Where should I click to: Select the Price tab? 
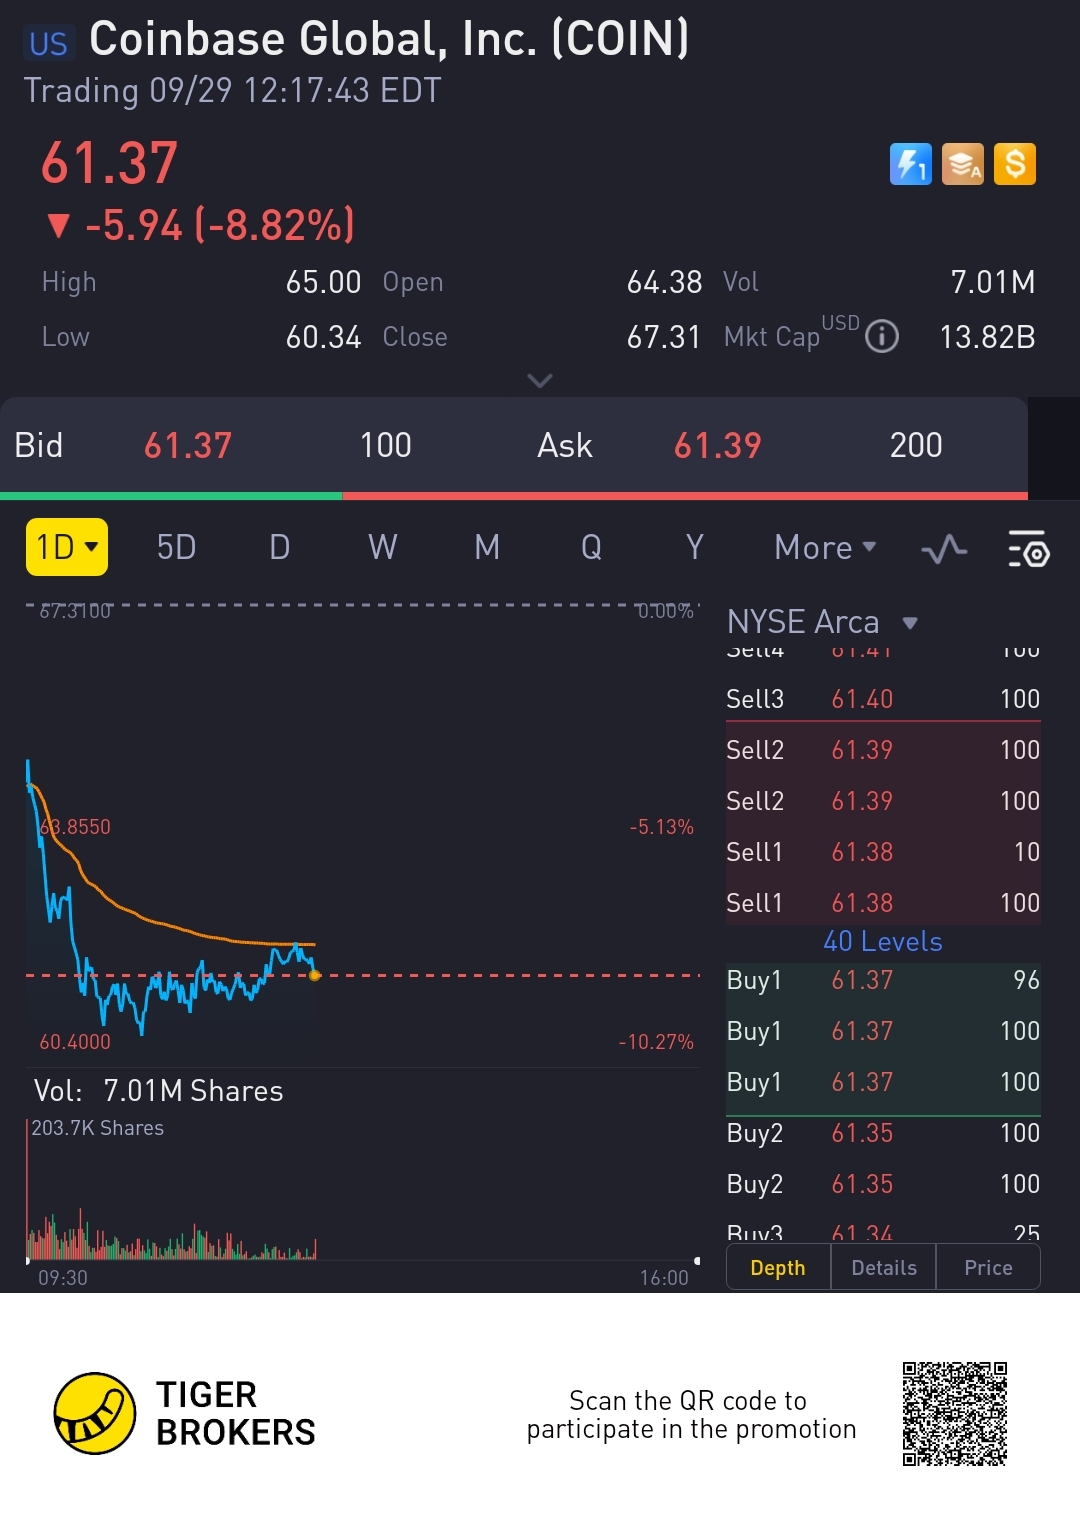click(x=988, y=1267)
